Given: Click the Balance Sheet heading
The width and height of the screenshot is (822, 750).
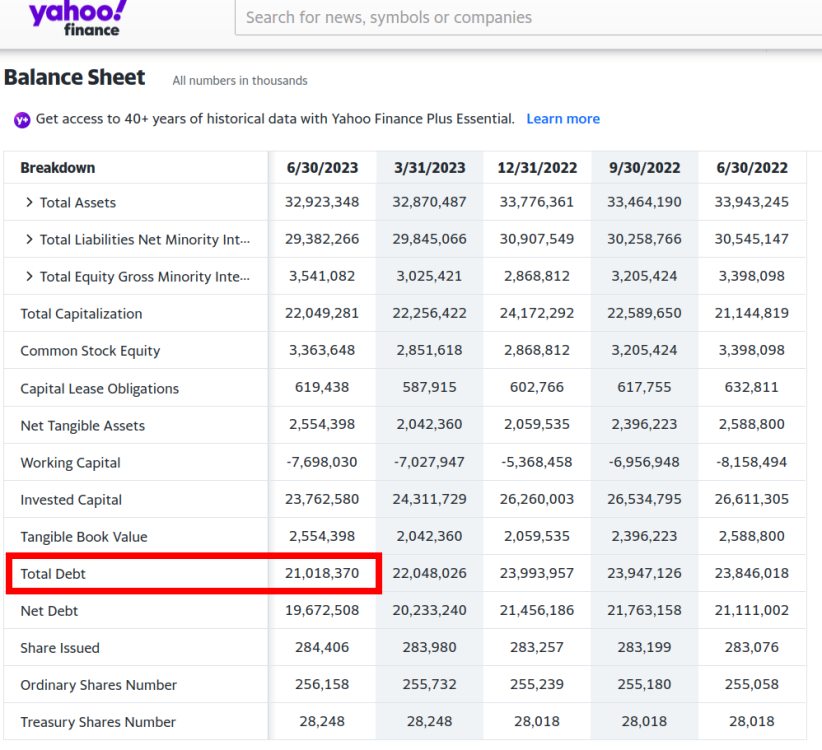Looking at the screenshot, I should 74,78.
